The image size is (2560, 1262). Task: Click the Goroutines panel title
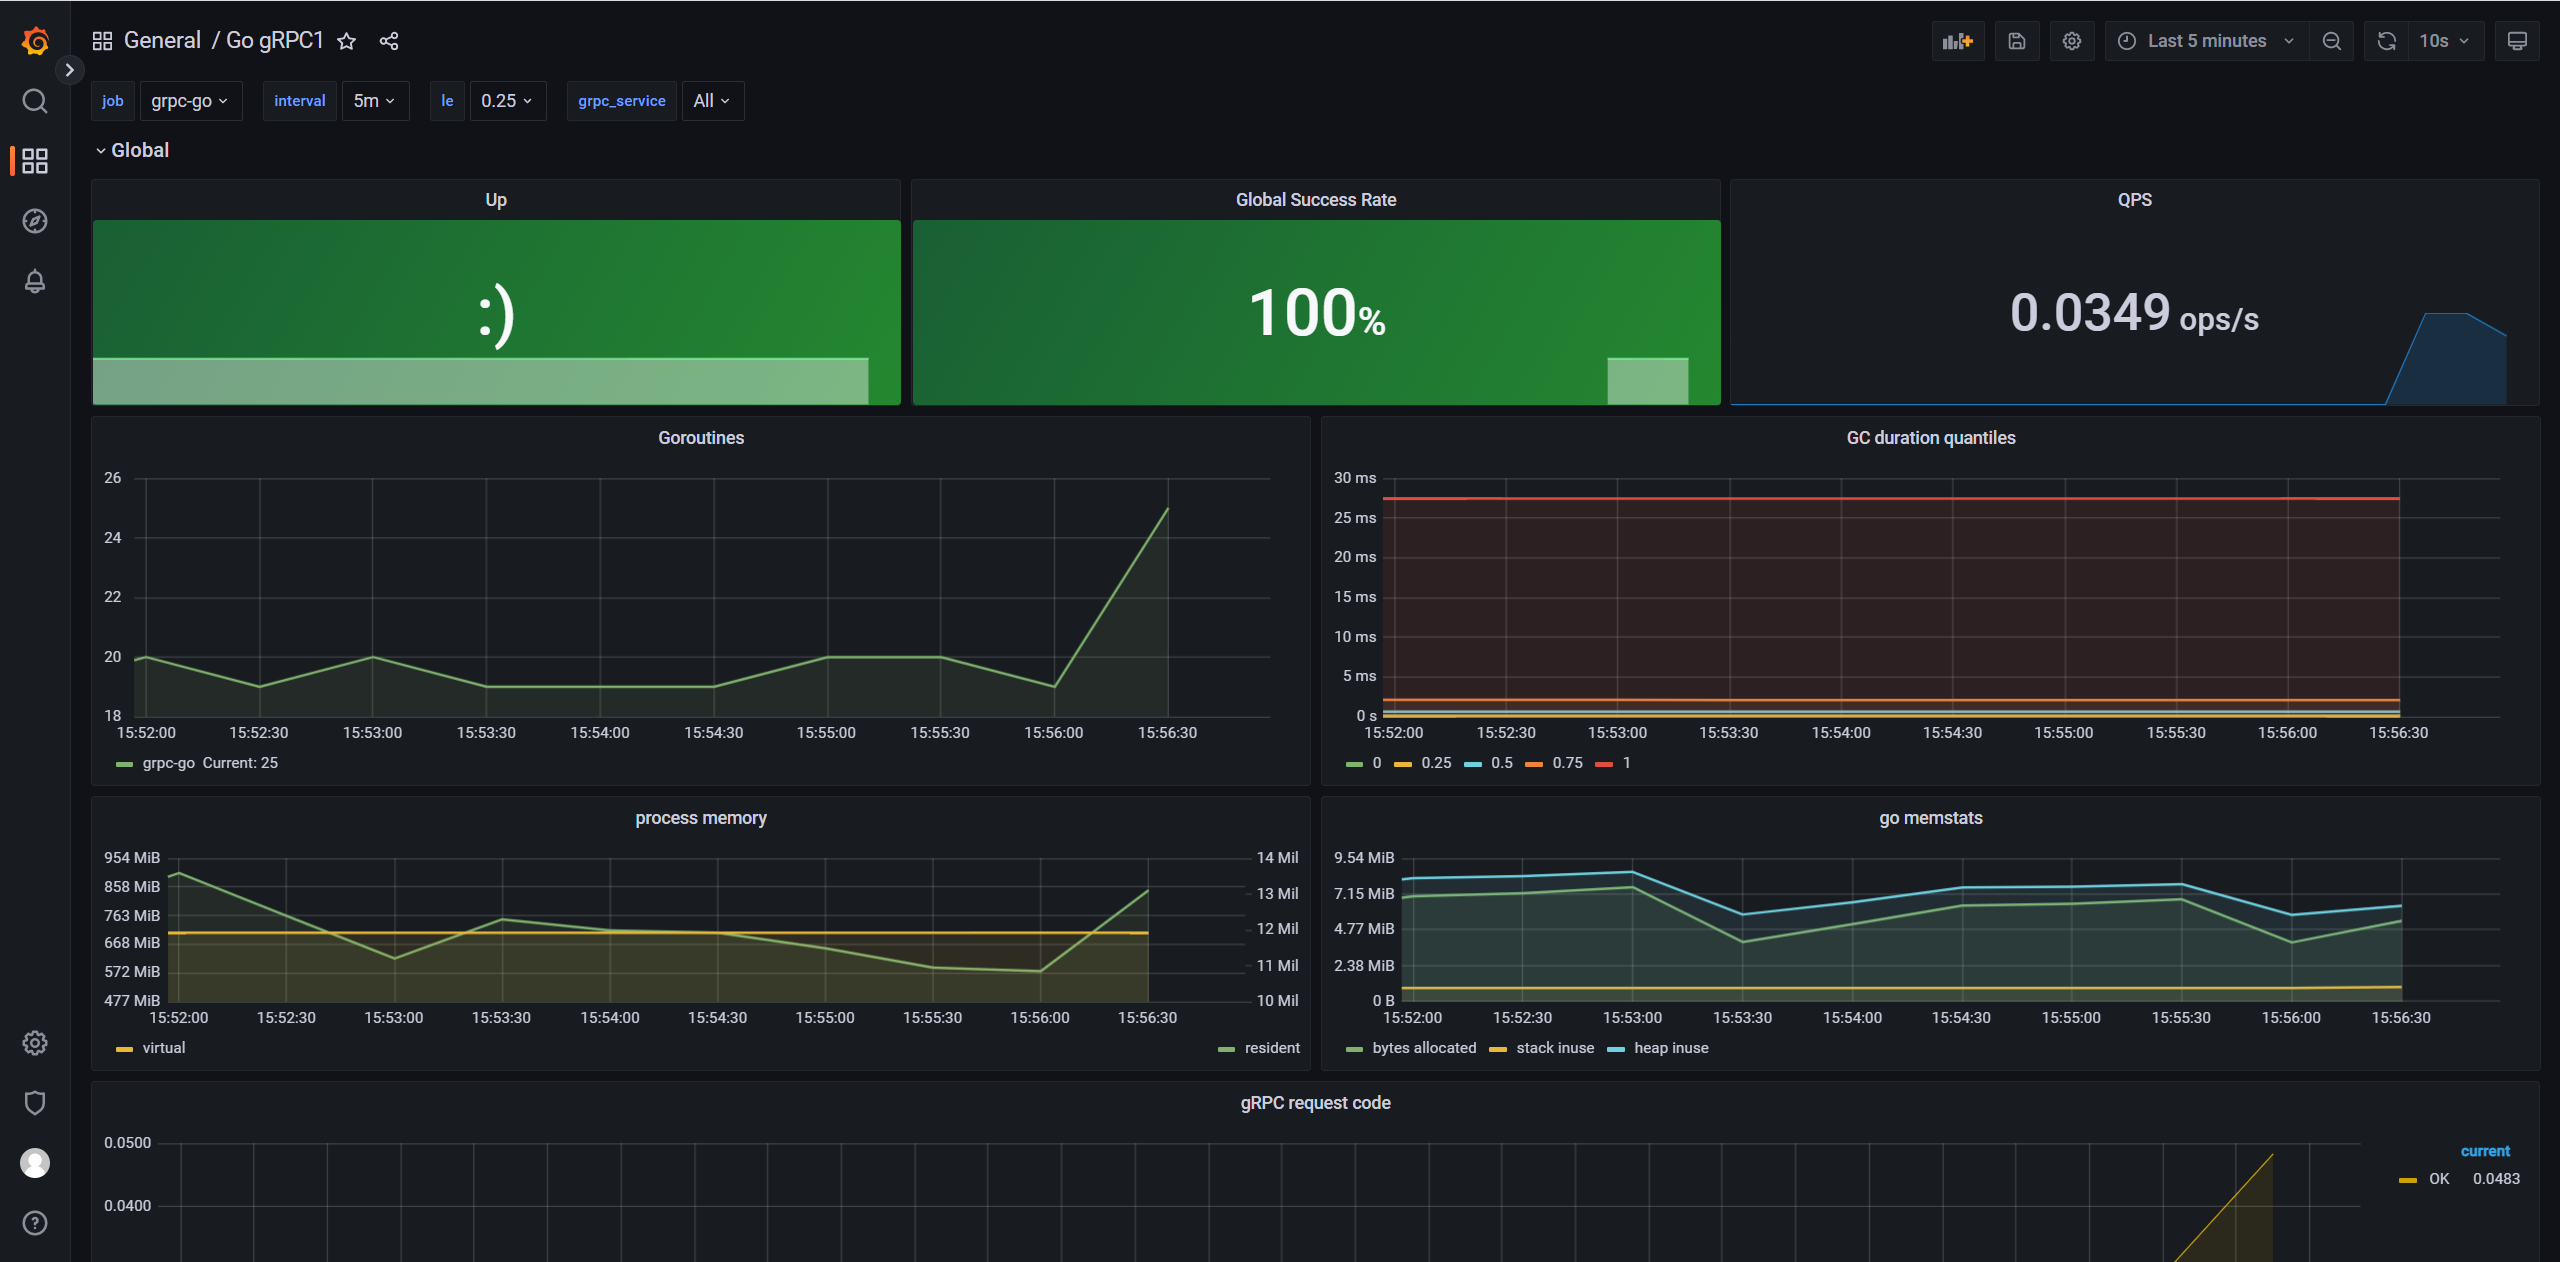pos(700,438)
